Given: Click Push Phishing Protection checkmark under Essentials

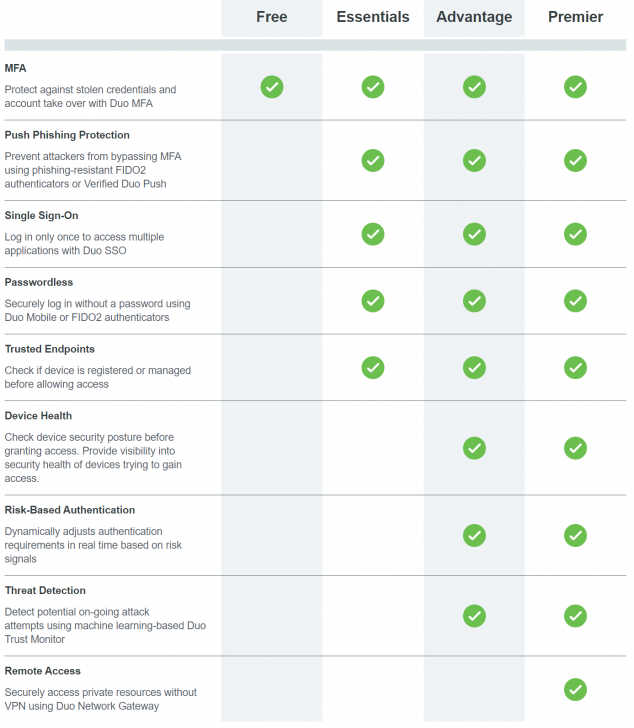Looking at the screenshot, I should coord(373,160).
